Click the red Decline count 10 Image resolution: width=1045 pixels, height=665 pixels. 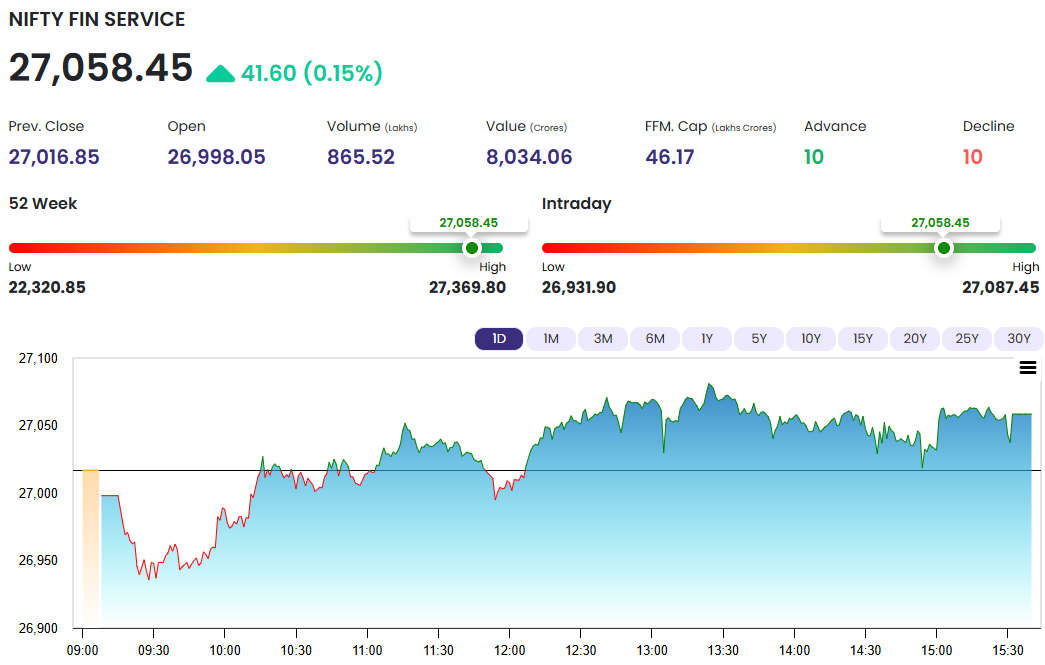pos(973,157)
